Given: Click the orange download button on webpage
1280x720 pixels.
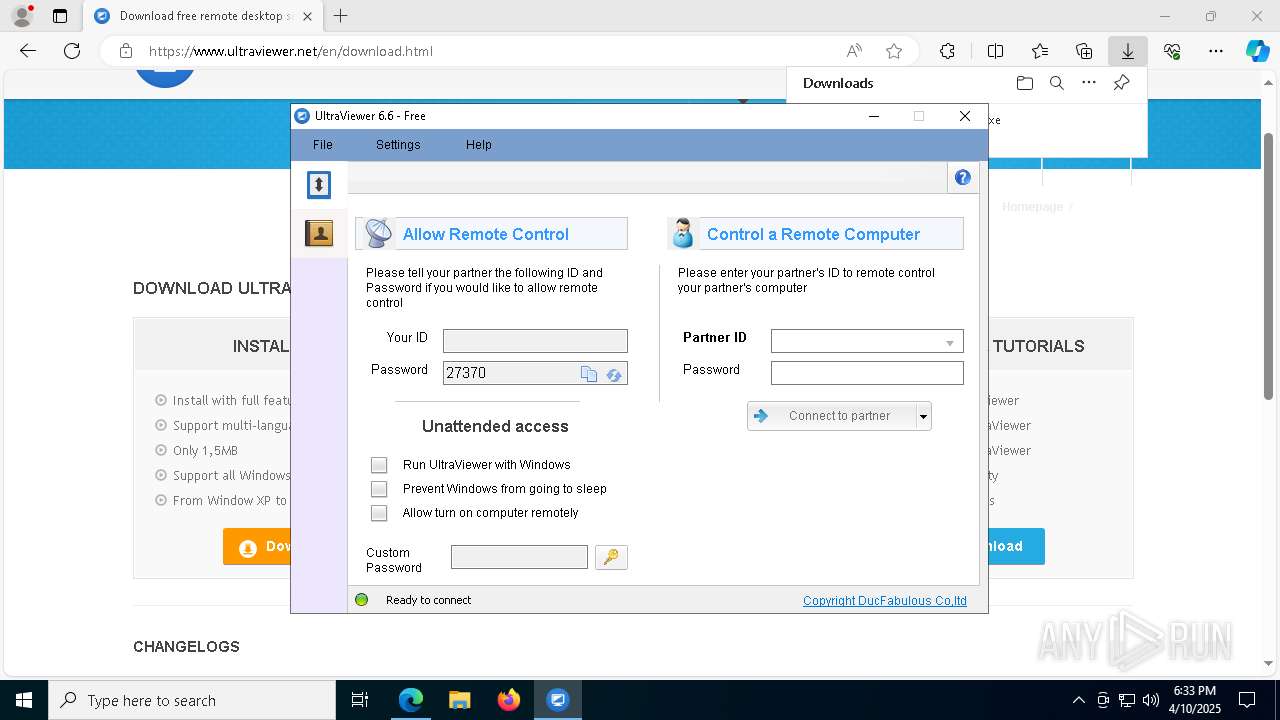Looking at the screenshot, I should coord(257,547).
